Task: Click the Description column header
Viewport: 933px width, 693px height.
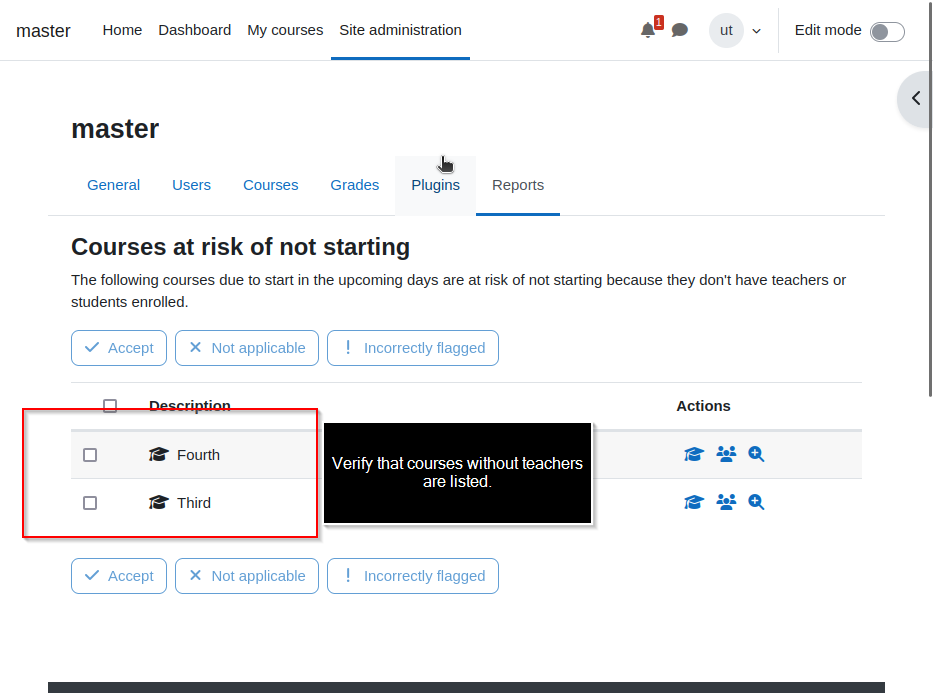Action: pos(190,406)
